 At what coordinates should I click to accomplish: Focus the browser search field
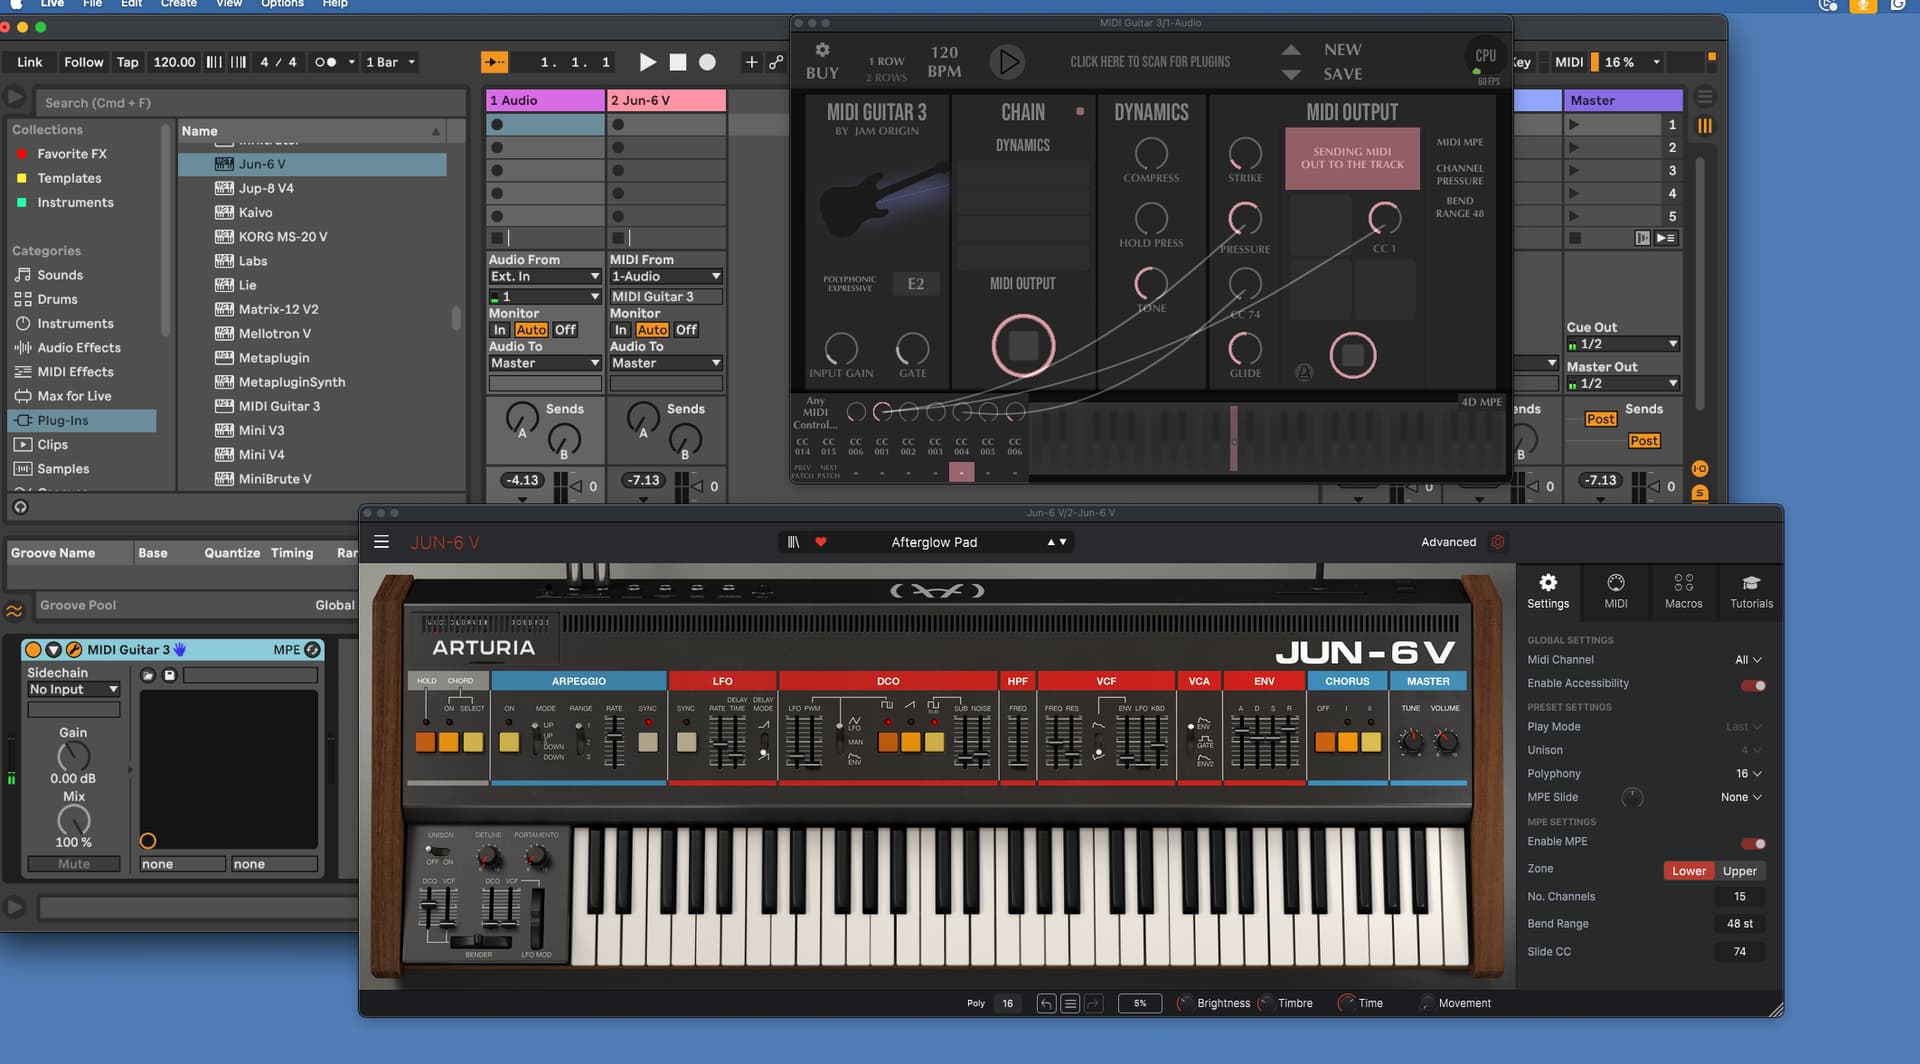[250, 102]
